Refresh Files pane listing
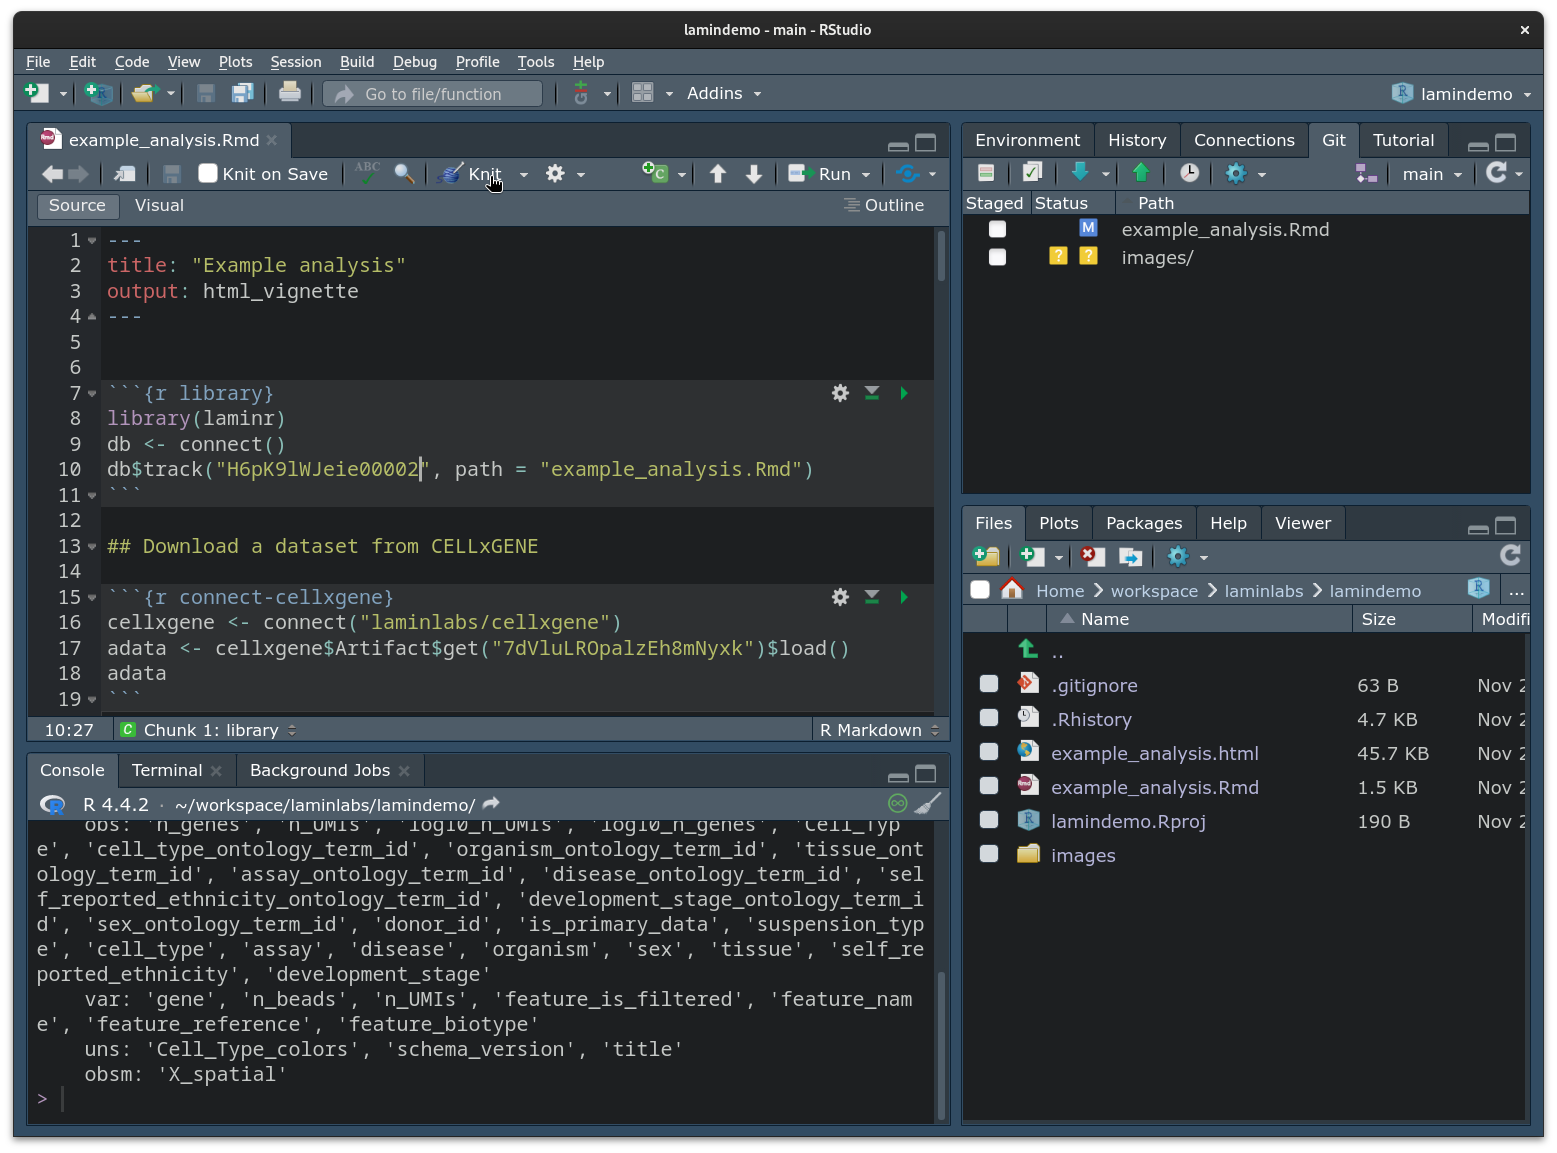 pos(1510,556)
